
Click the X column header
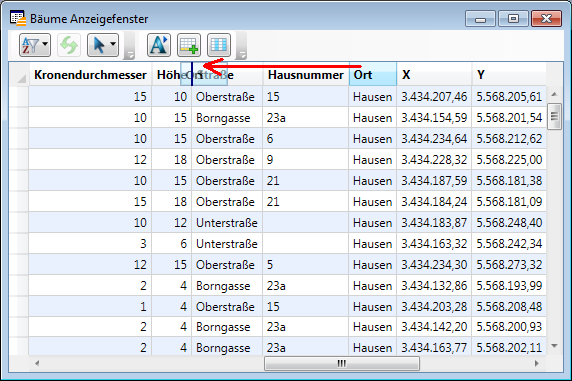point(434,74)
